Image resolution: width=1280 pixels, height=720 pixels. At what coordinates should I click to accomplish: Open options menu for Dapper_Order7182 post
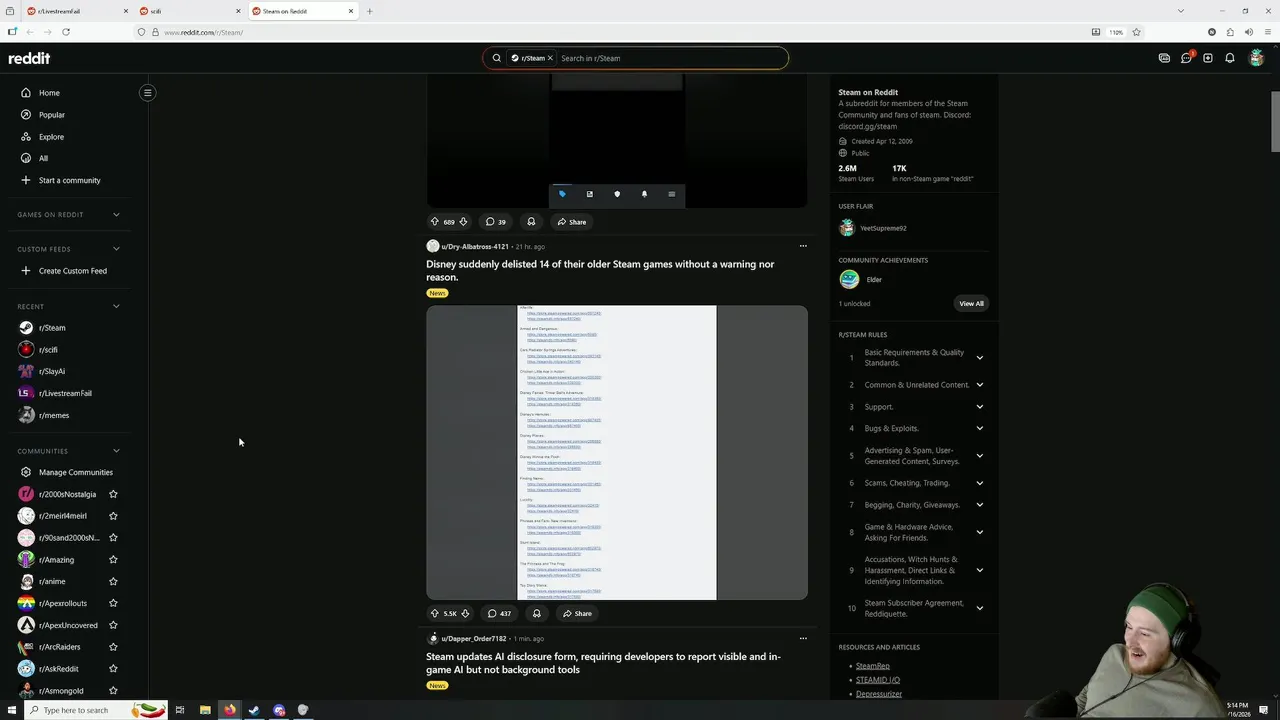point(802,638)
